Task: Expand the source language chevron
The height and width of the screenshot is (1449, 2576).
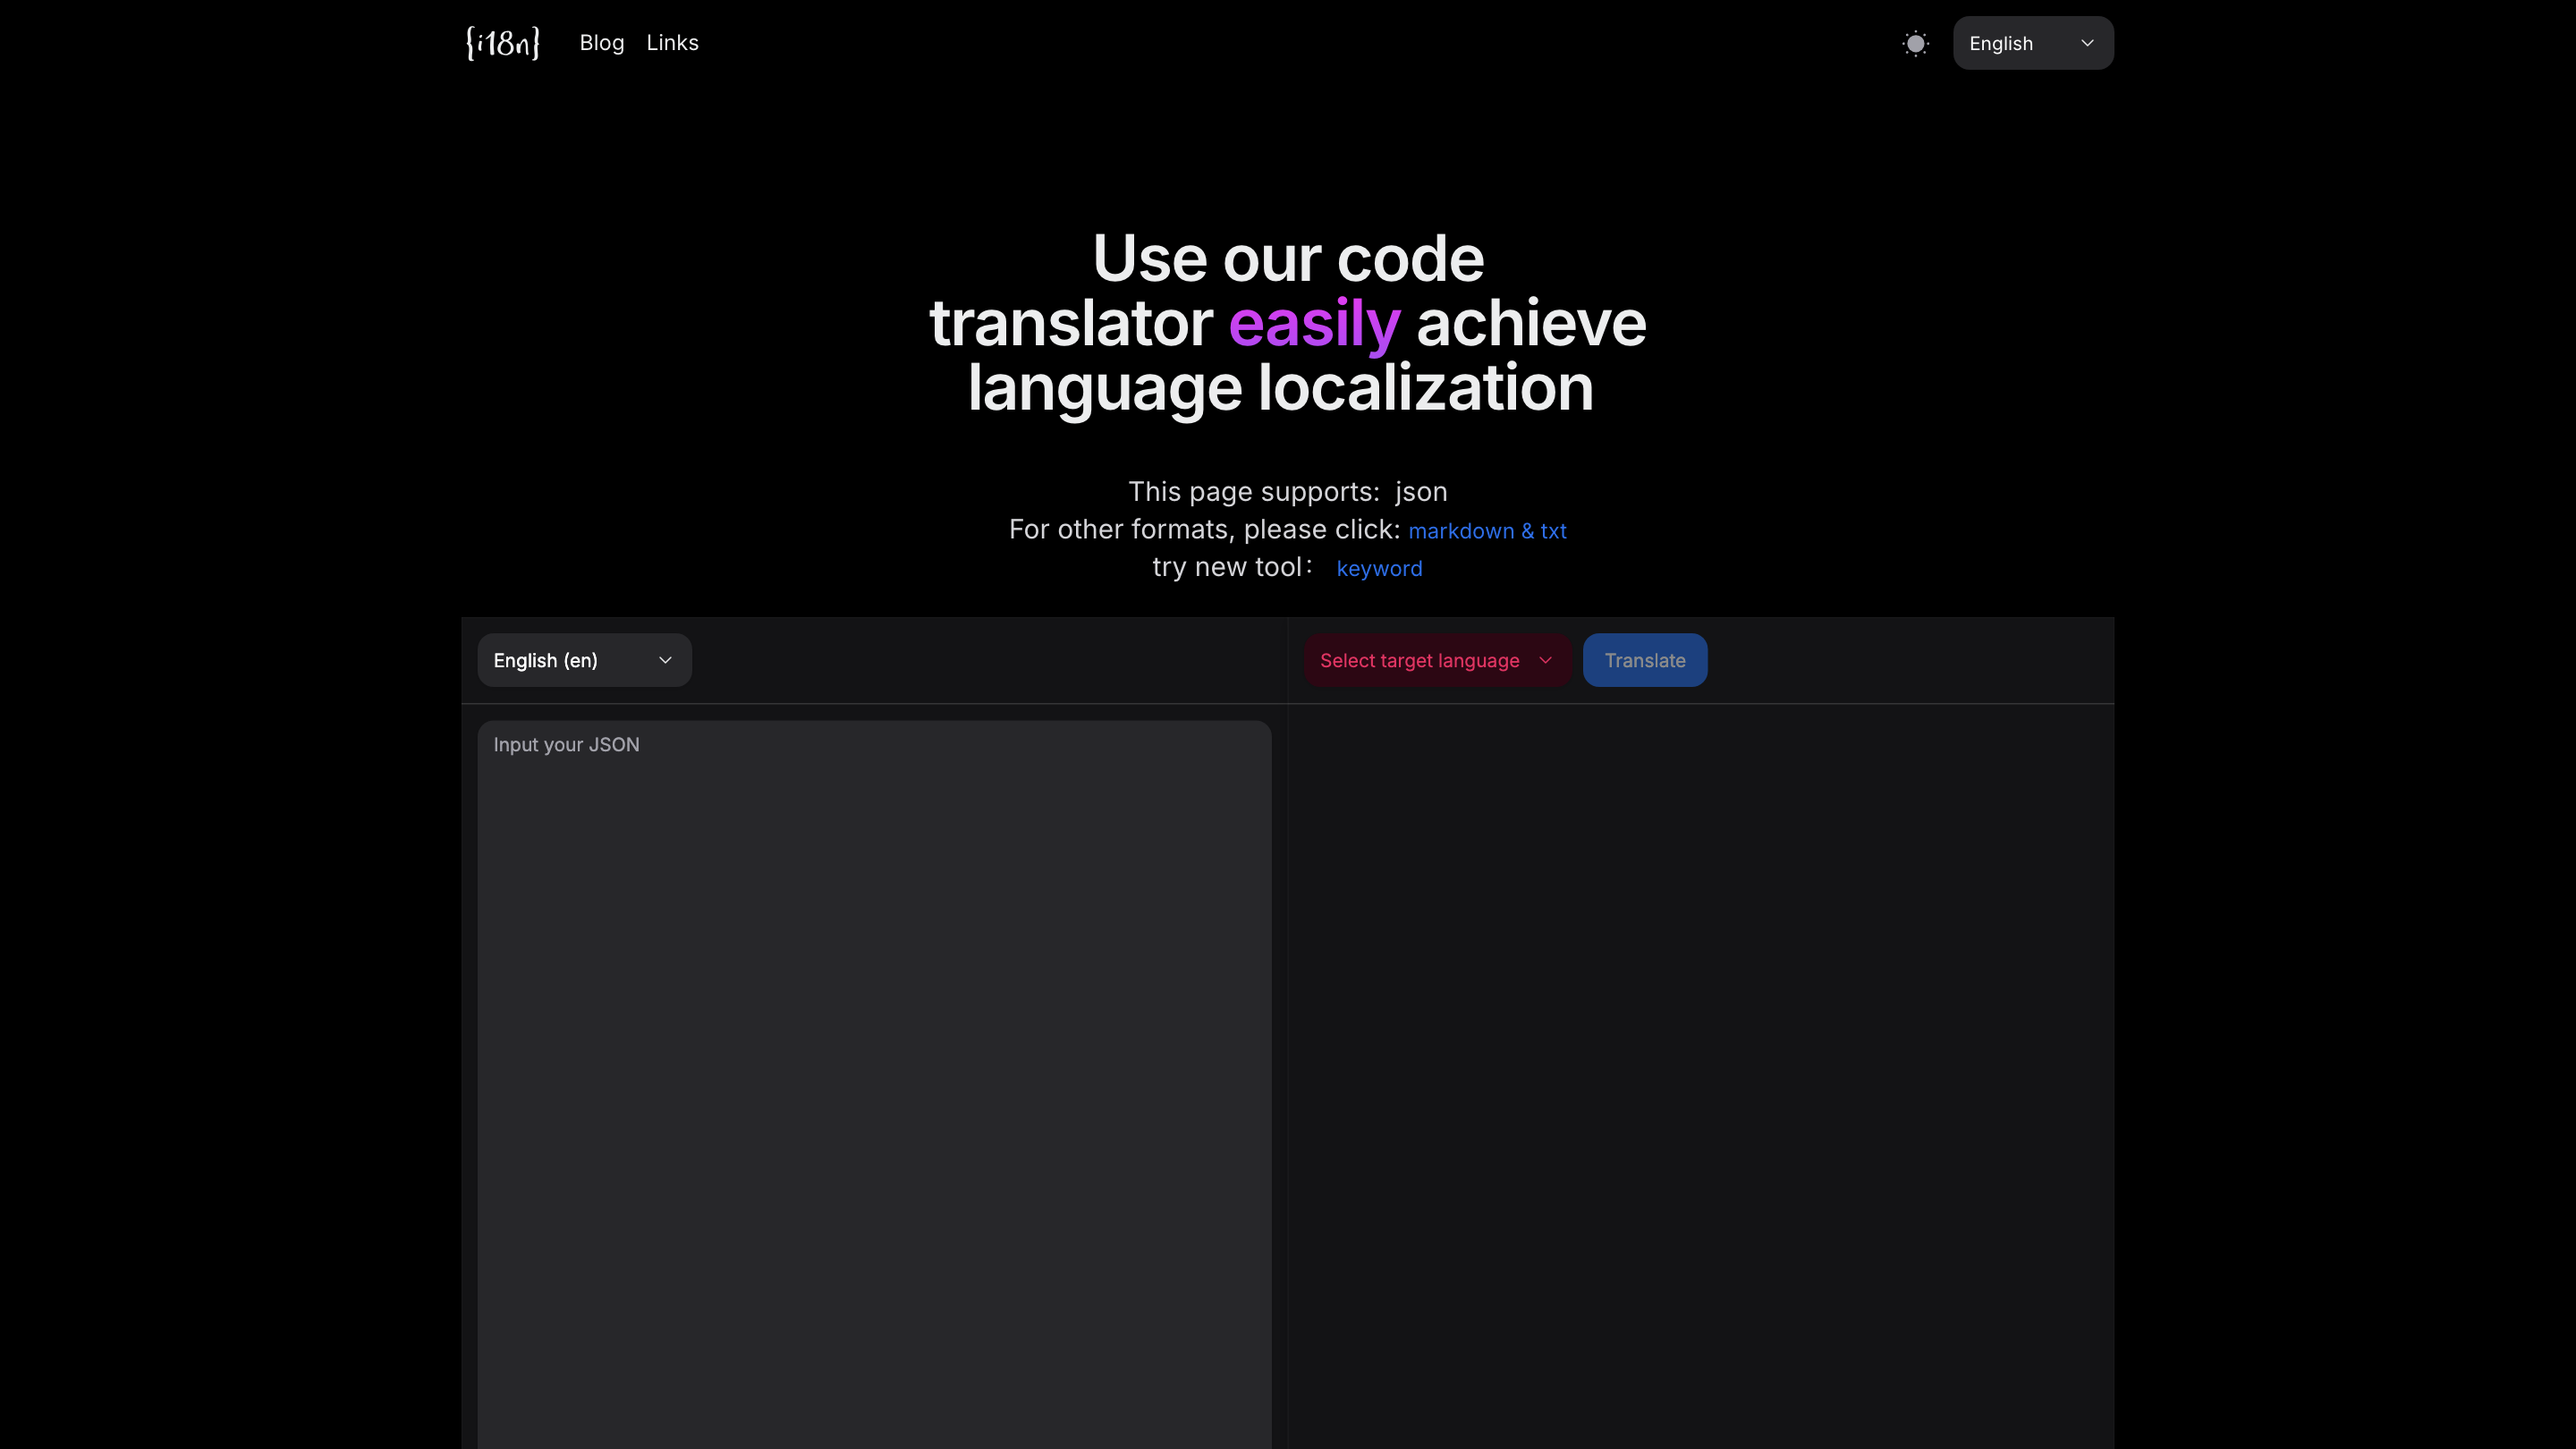Action: 665,660
